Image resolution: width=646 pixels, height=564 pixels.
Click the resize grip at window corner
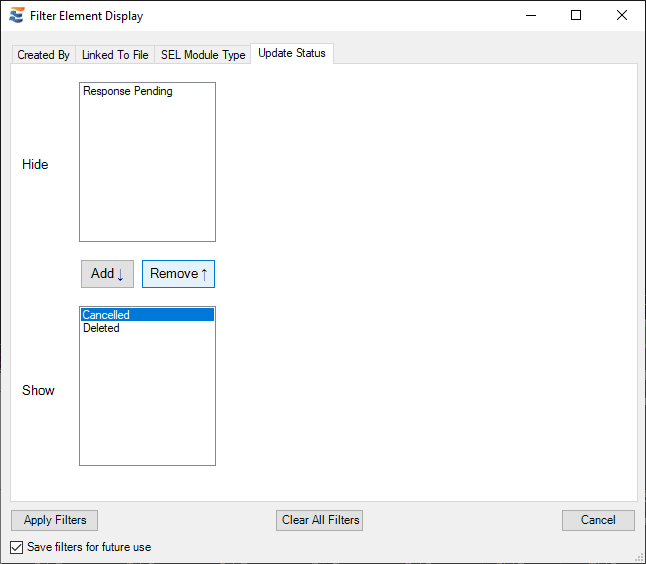click(640, 558)
